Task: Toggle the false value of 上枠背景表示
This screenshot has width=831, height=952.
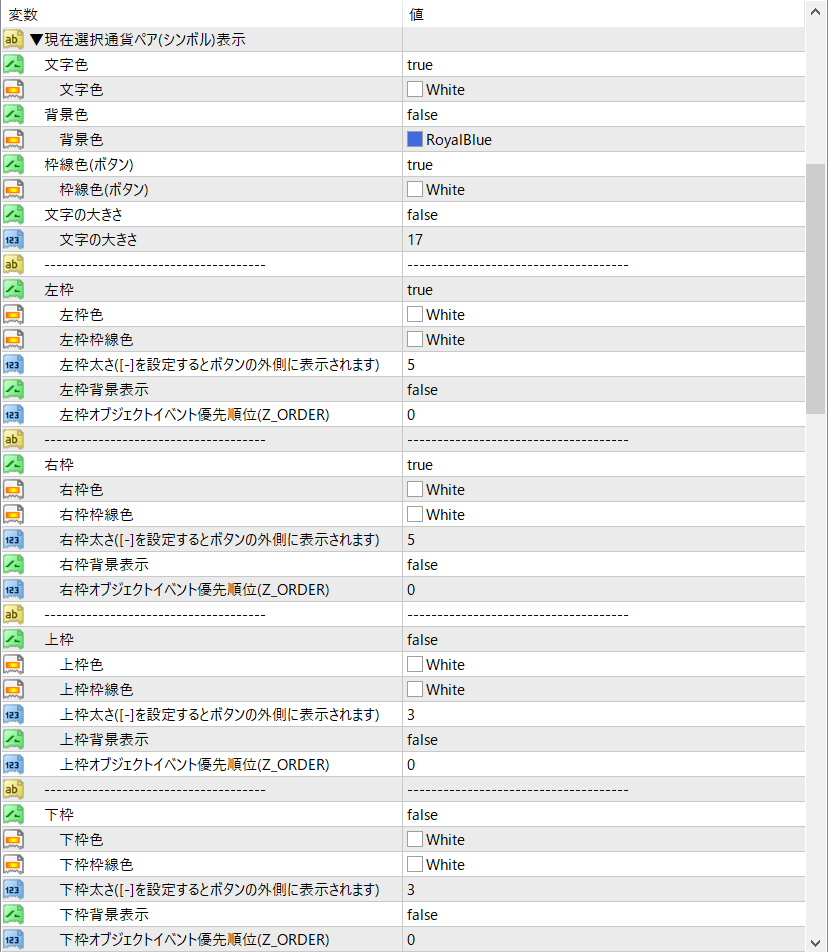Action: pos(422,740)
